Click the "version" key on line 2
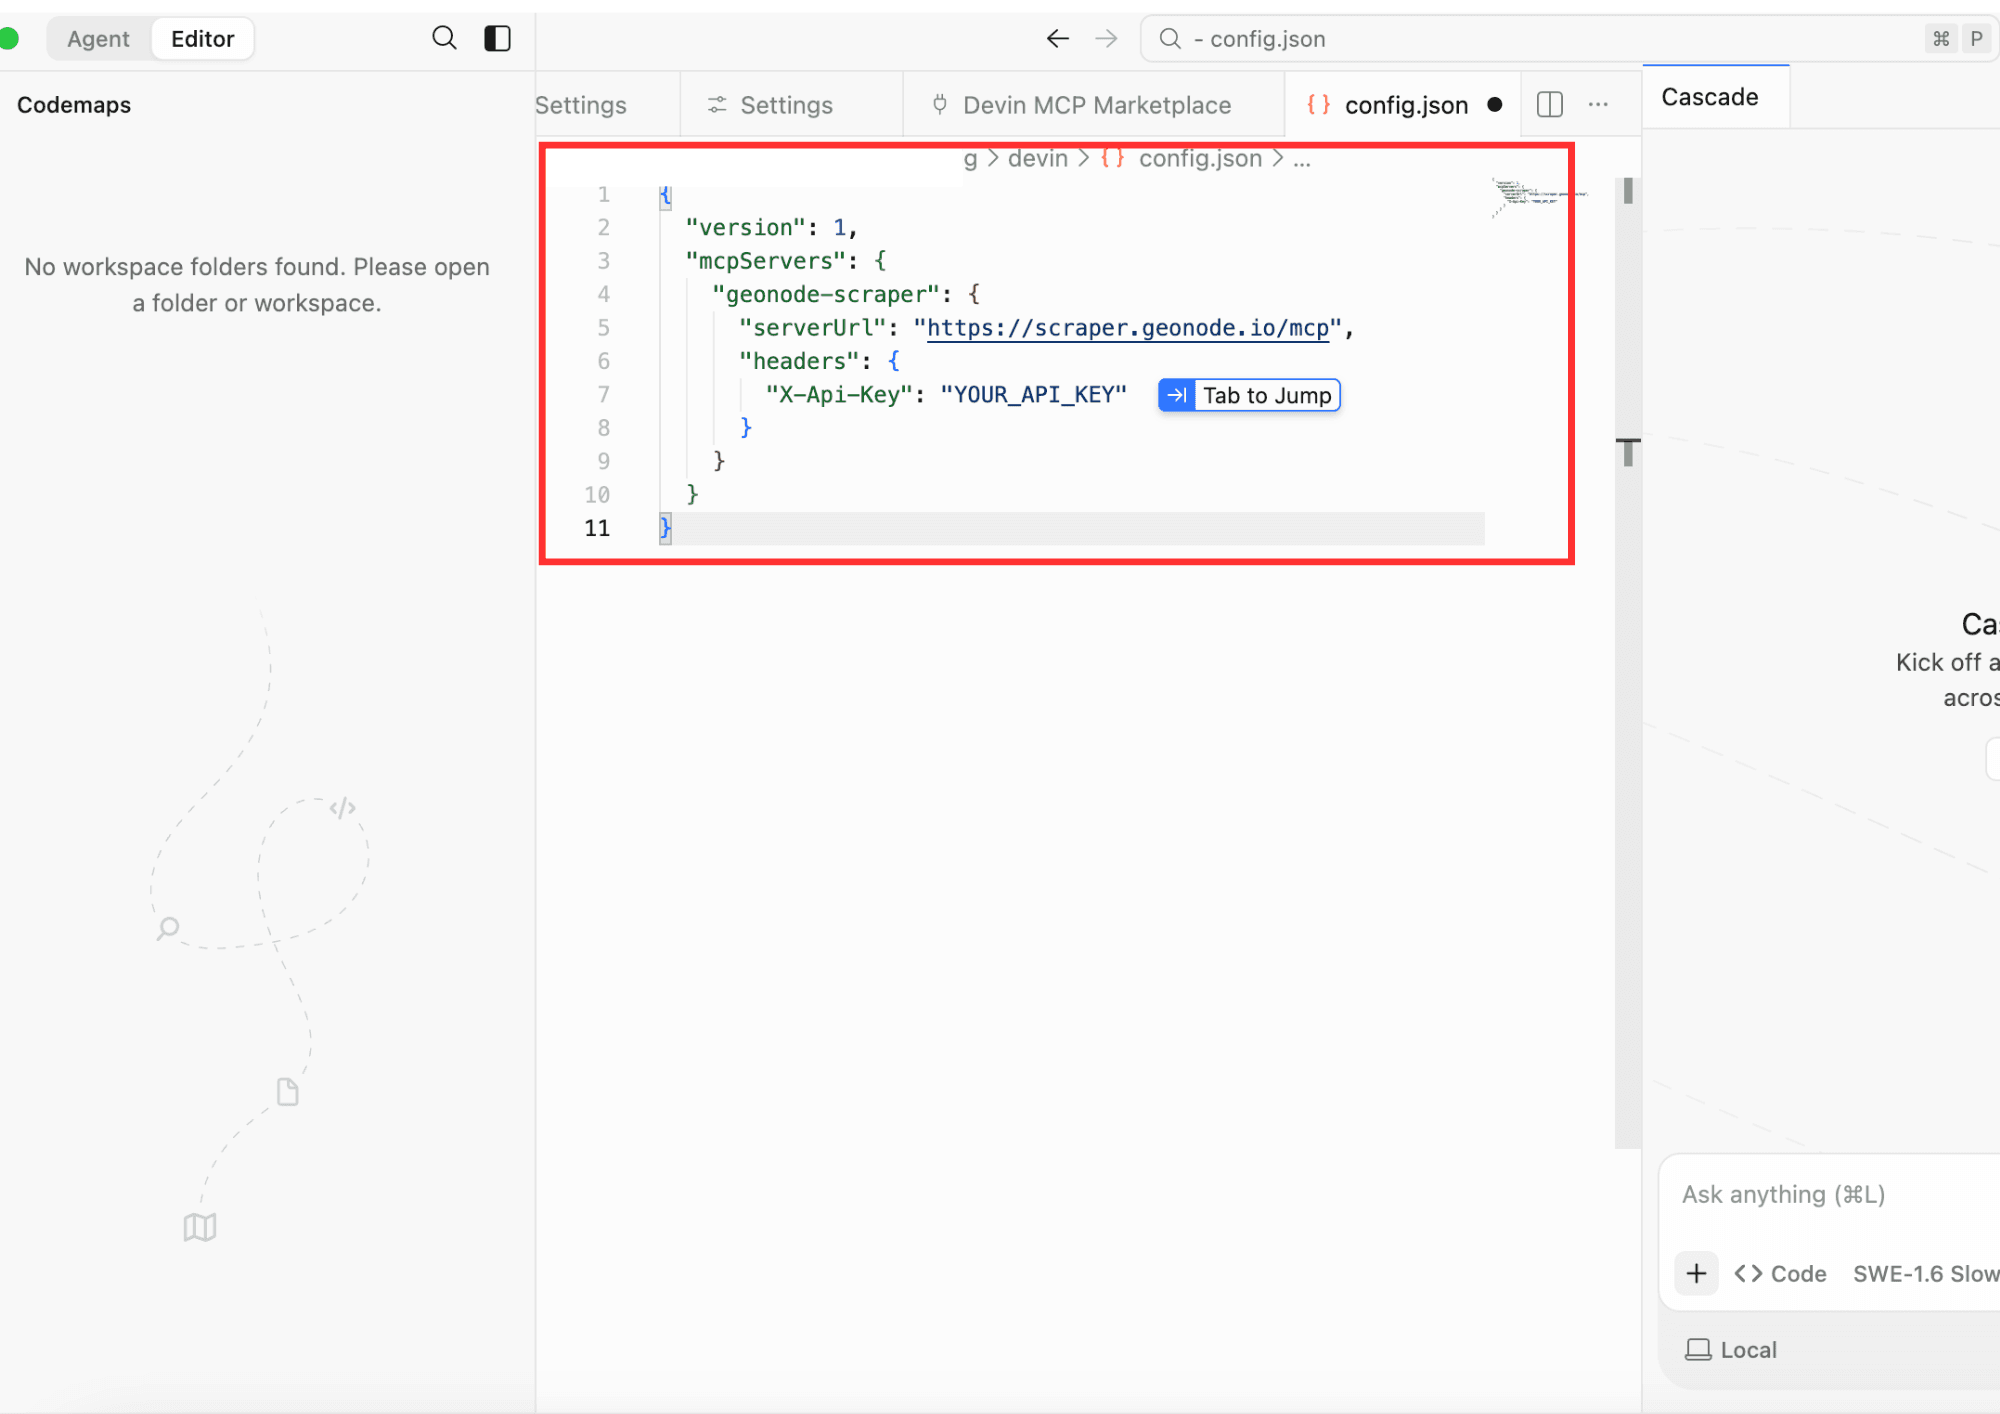The image size is (2000, 1414). (x=746, y=228)
